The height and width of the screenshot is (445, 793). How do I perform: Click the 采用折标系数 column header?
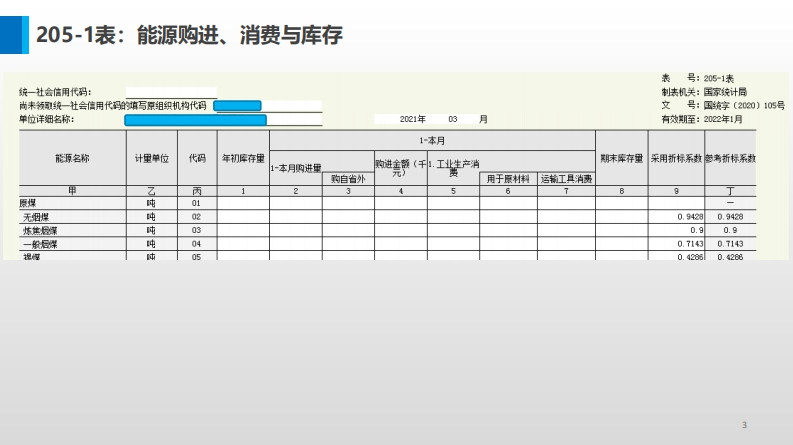675,158
